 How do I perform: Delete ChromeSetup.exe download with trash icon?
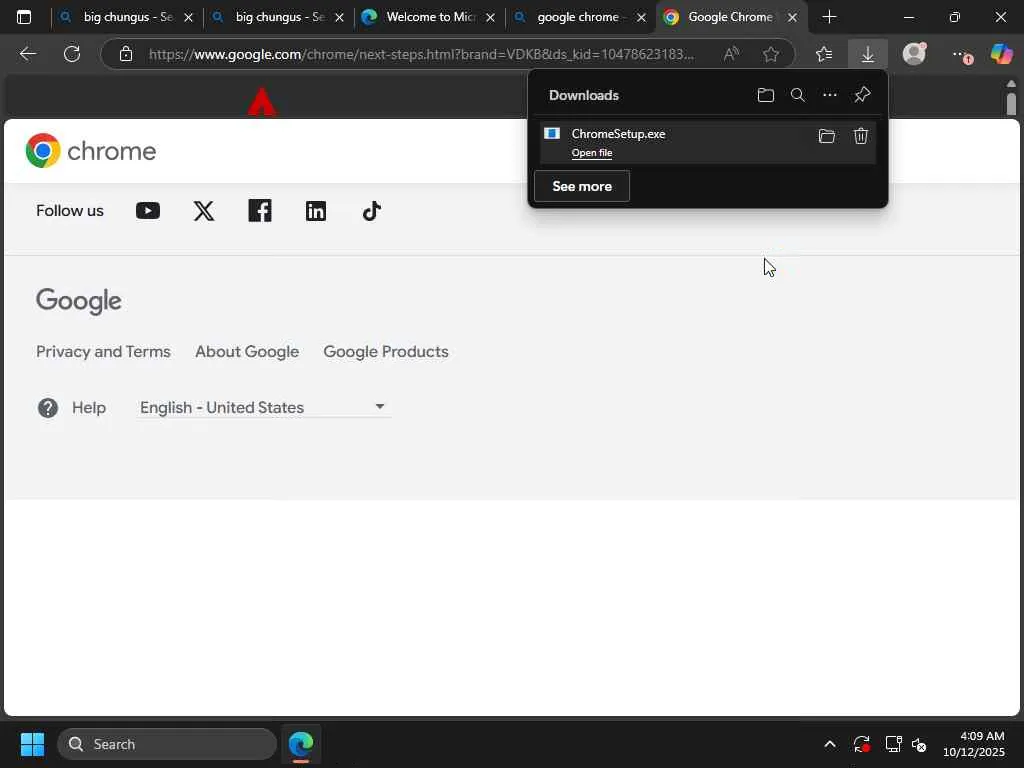pos(861,136)
